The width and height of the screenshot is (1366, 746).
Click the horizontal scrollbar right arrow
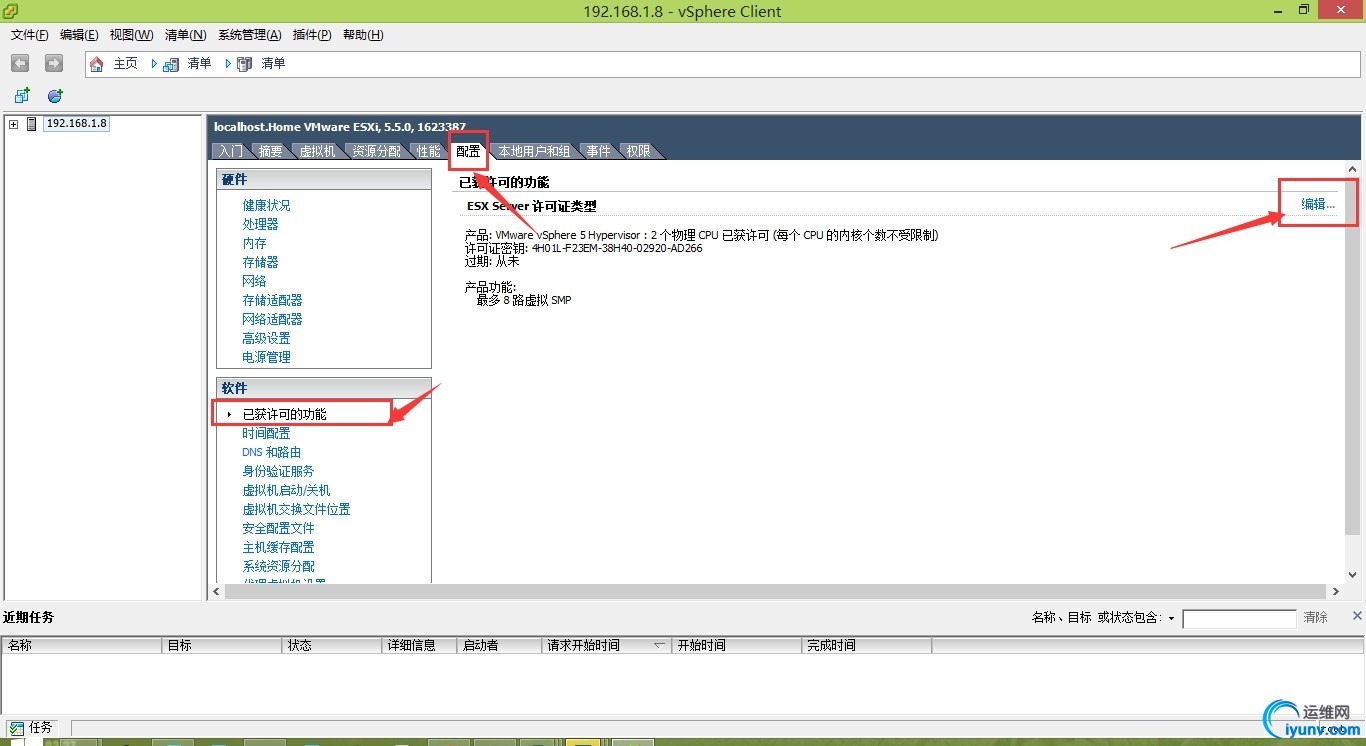click(1335, 592)
